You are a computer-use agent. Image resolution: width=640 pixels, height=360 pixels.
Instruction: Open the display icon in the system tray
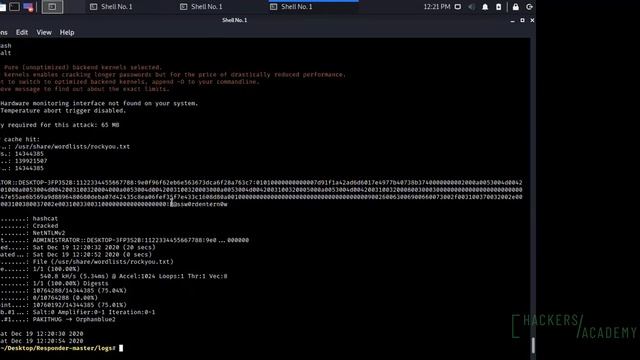click(458, 7)
